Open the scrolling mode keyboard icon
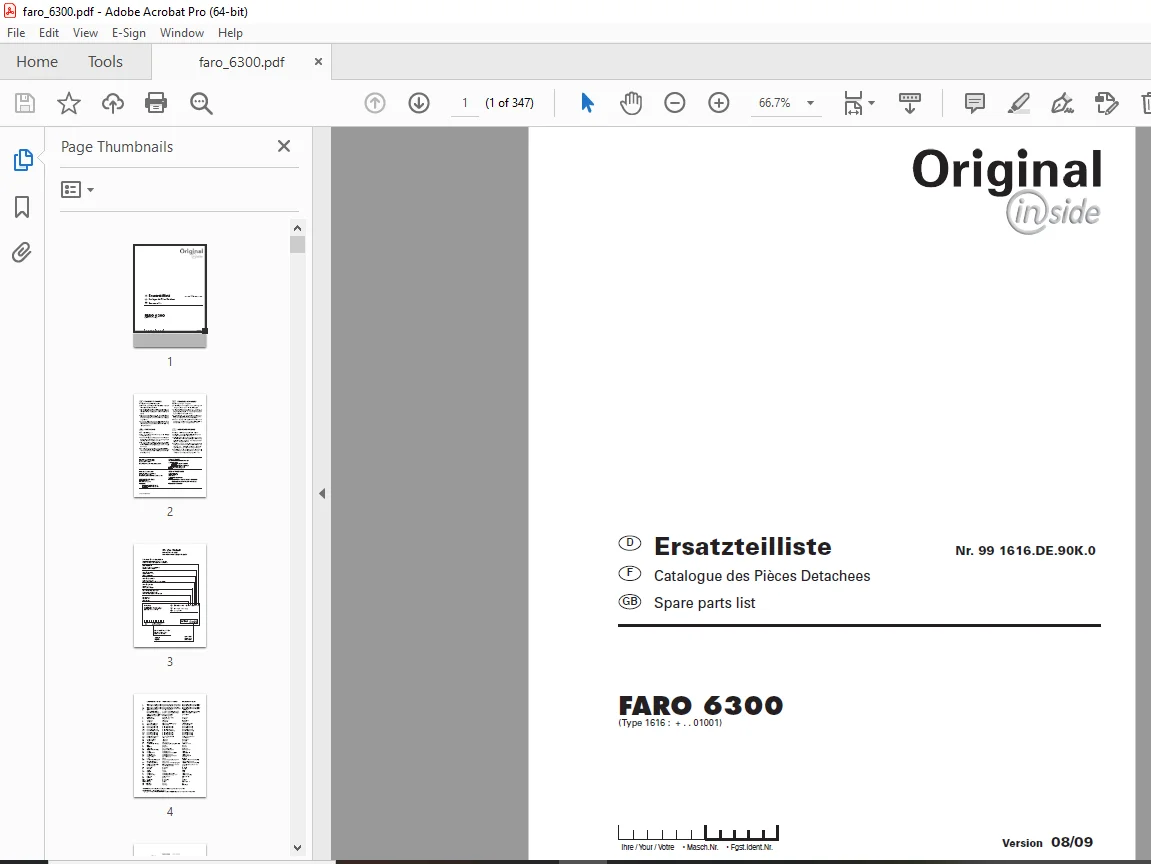The image size is (1151, 864). tap(909, 103)
